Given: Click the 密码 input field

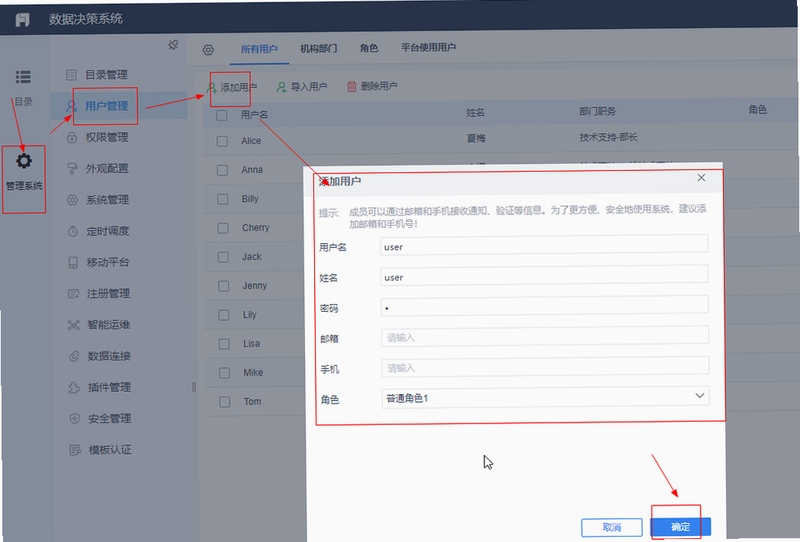Looking at the screenshot, I should tap(544, 305).
